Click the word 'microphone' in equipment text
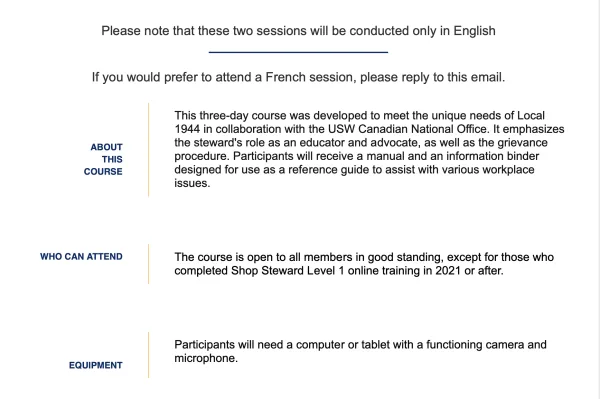 (204, 358)
